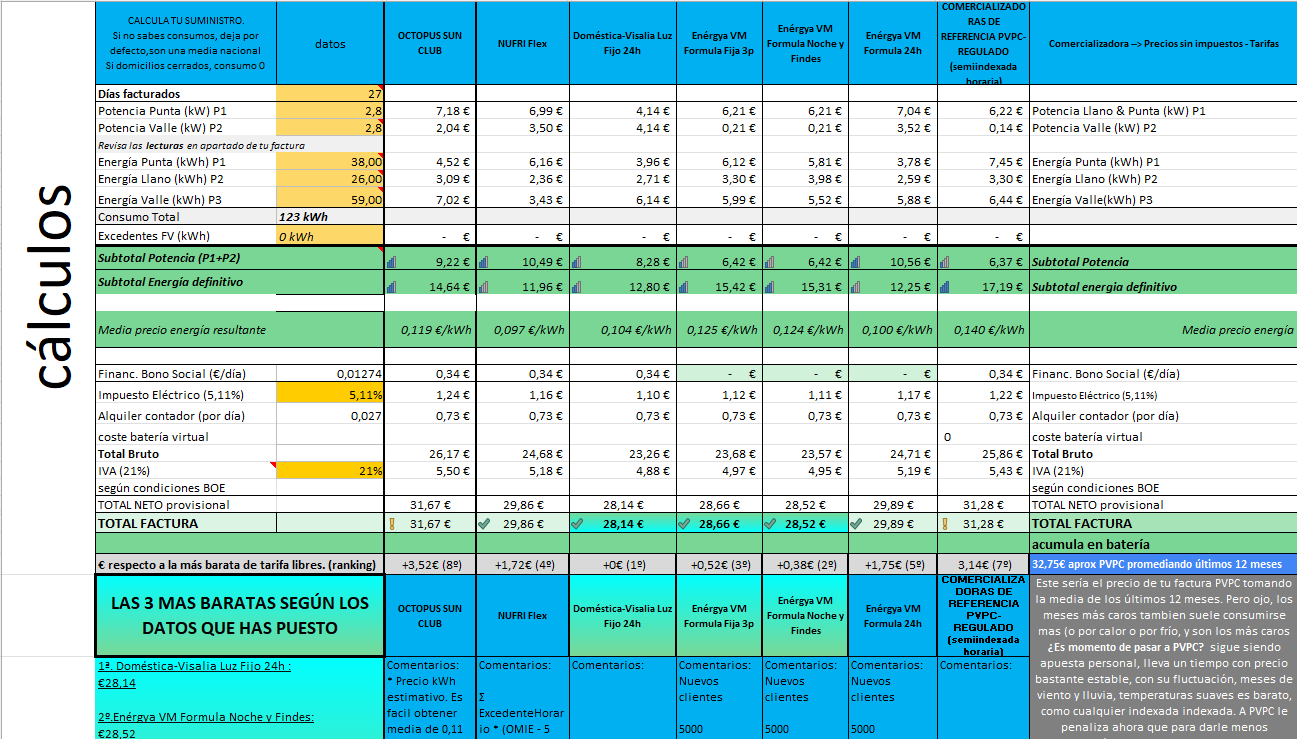Viewport: 1297px width, 739px height.
Task: Select Energía Punta input cell showing 38,00
Action: click(x=330, y=162)
